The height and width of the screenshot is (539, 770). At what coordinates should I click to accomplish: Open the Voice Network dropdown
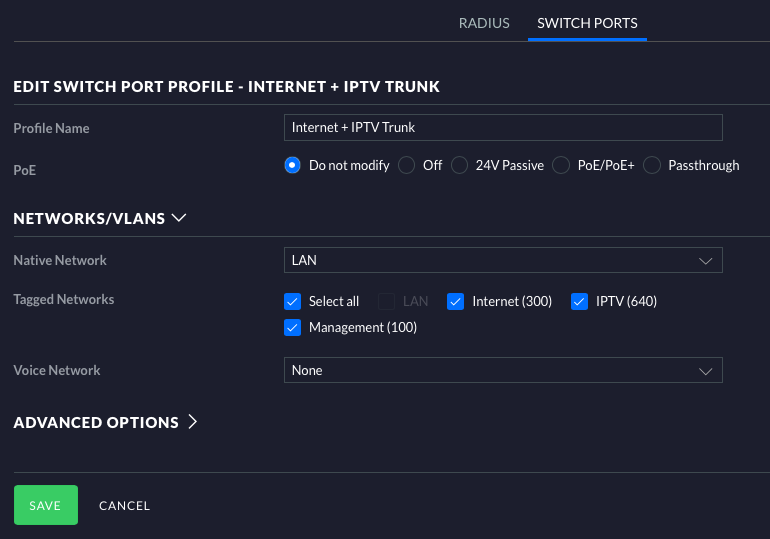(x=503, y=370)
